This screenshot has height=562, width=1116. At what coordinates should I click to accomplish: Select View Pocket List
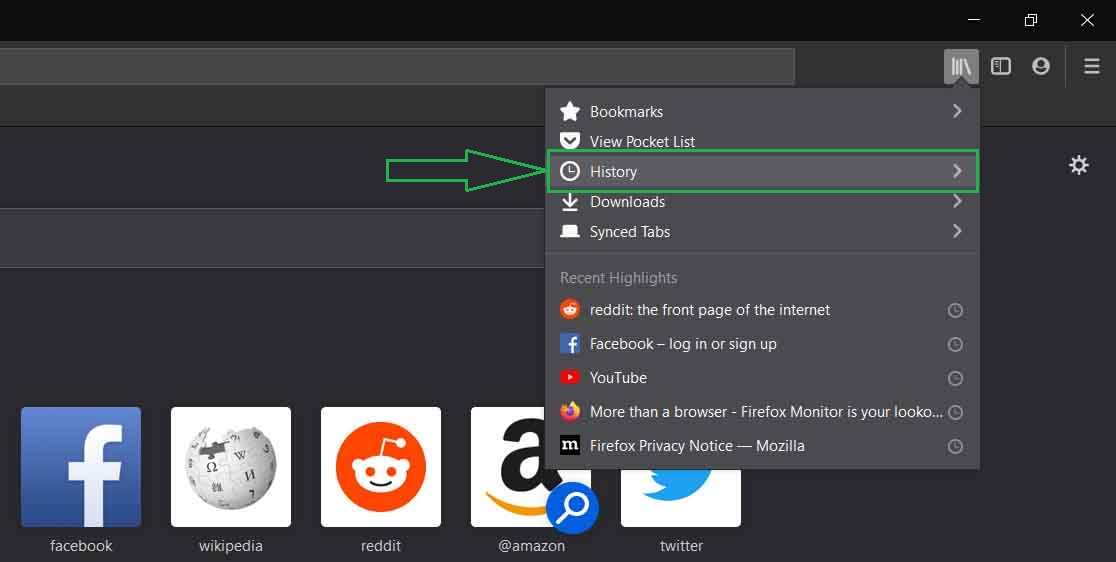pyautogui.click(x=642, y=142)
